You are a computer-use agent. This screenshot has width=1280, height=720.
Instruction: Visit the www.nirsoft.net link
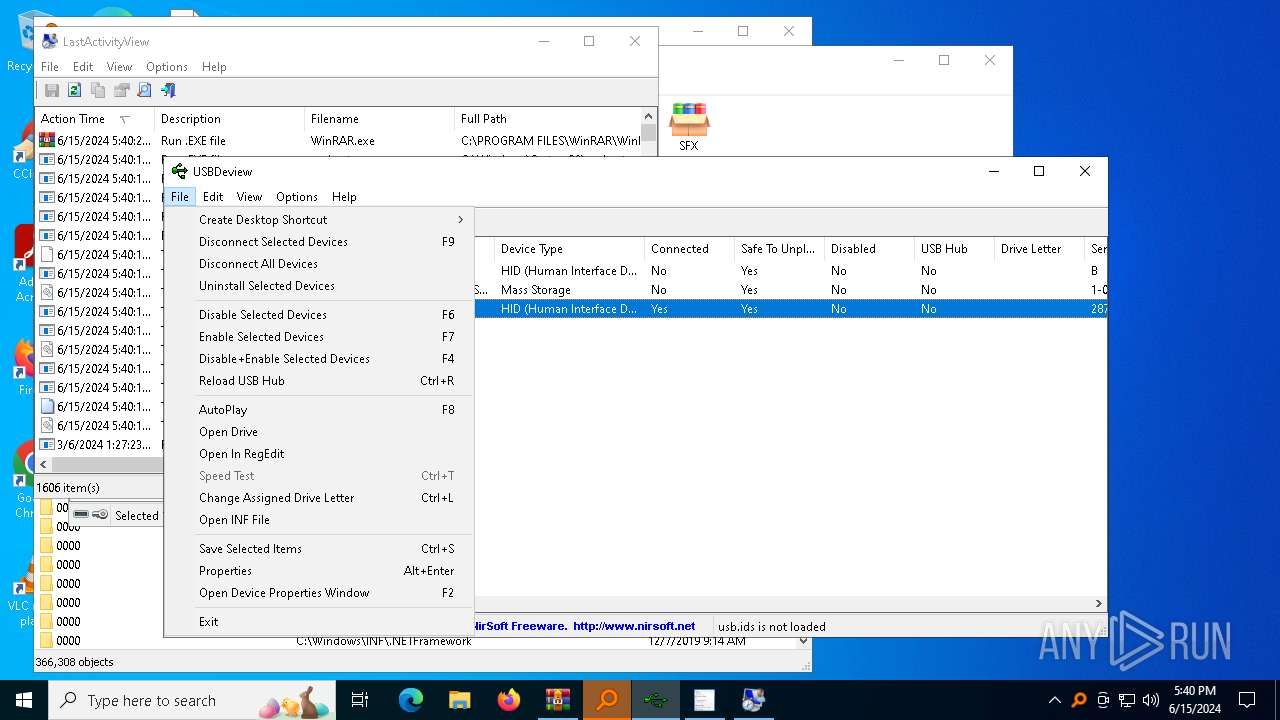tap(634, 626)
